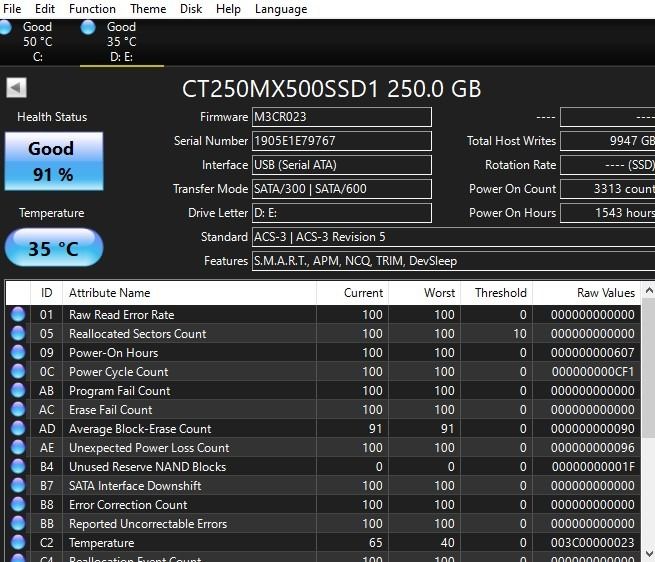Click the Total Host Writes value
655x562 pixels.
click(x=607, y=141)
